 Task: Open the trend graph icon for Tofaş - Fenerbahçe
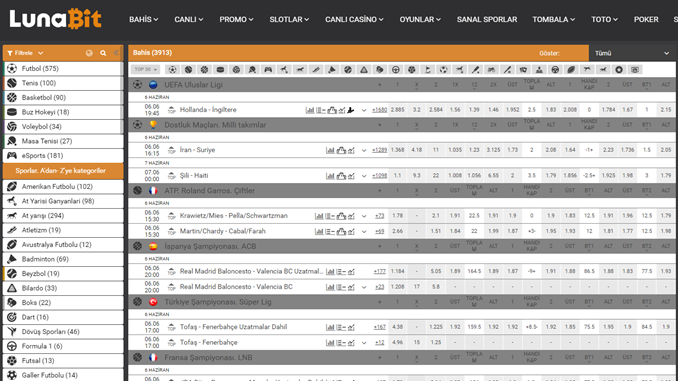(351, 343)
